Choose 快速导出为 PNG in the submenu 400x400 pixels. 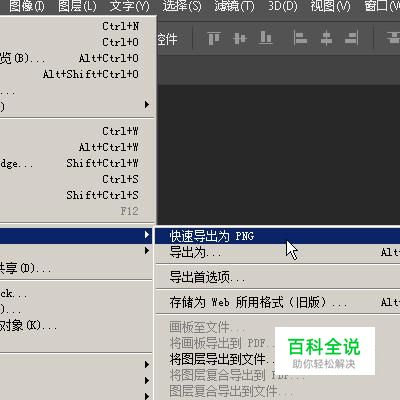point(277,236)
